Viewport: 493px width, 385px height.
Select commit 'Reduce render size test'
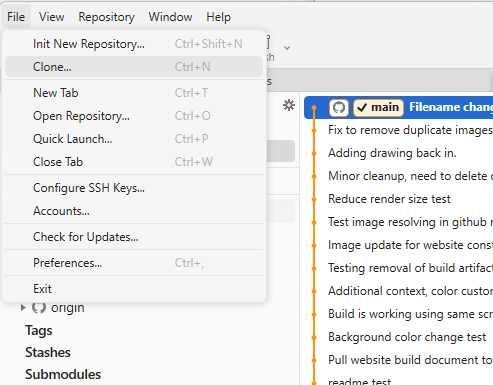pyautogui.click(x=397, y=199)
